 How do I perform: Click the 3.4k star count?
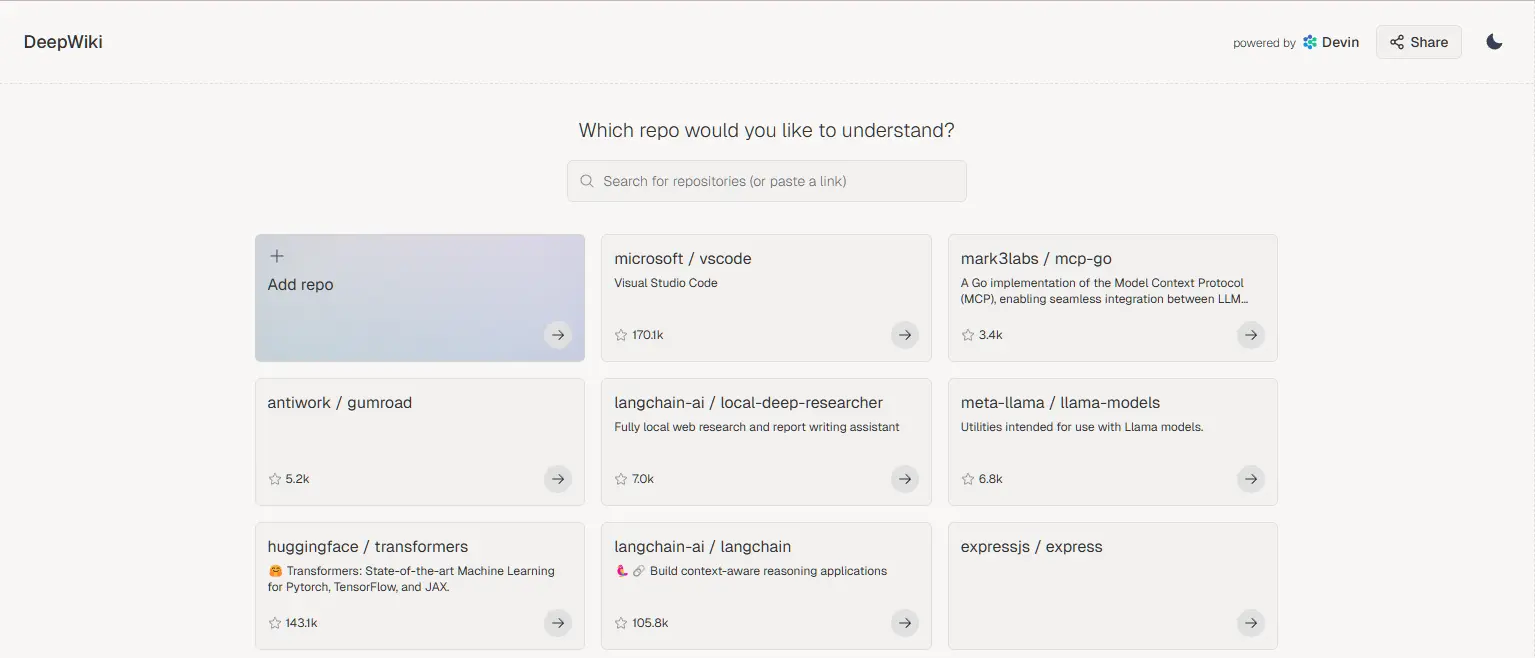pyautogui.click(x=990, y=335)
